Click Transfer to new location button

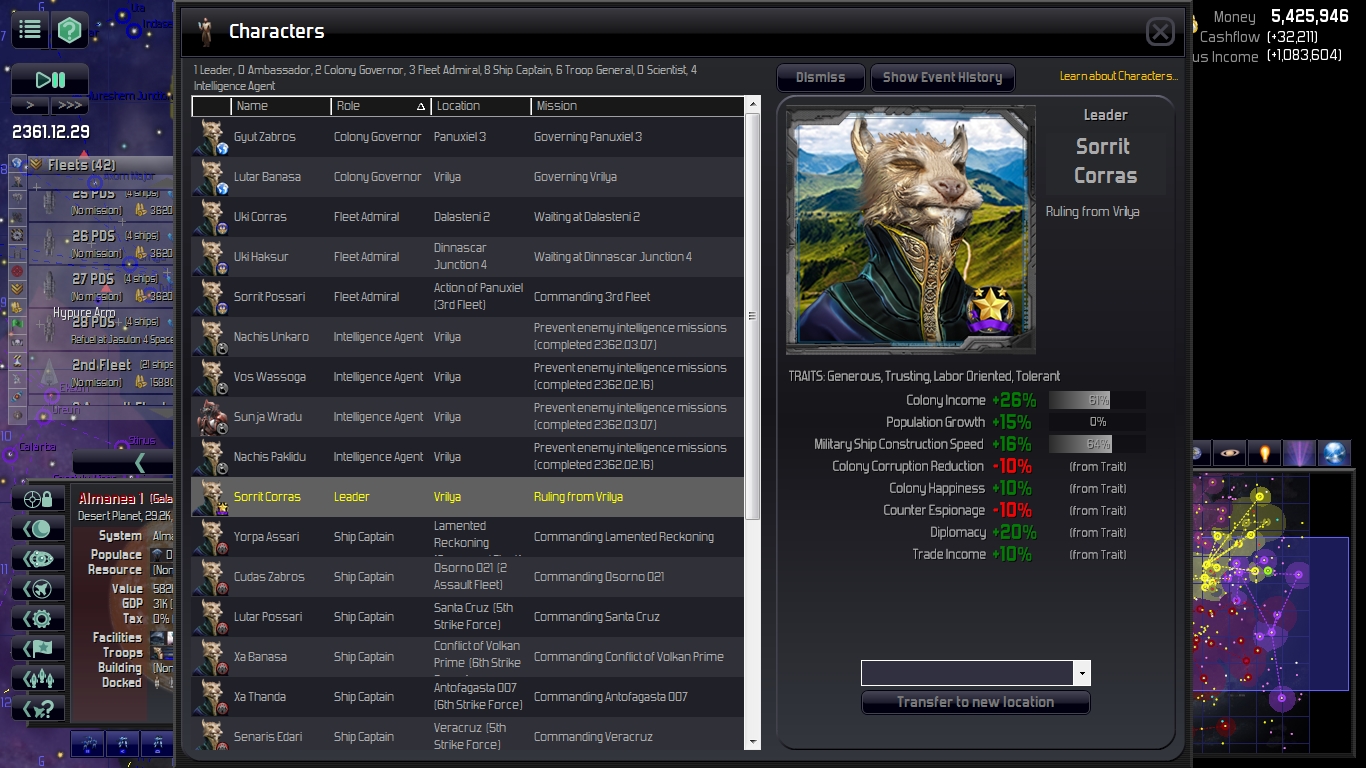(975, 702)
